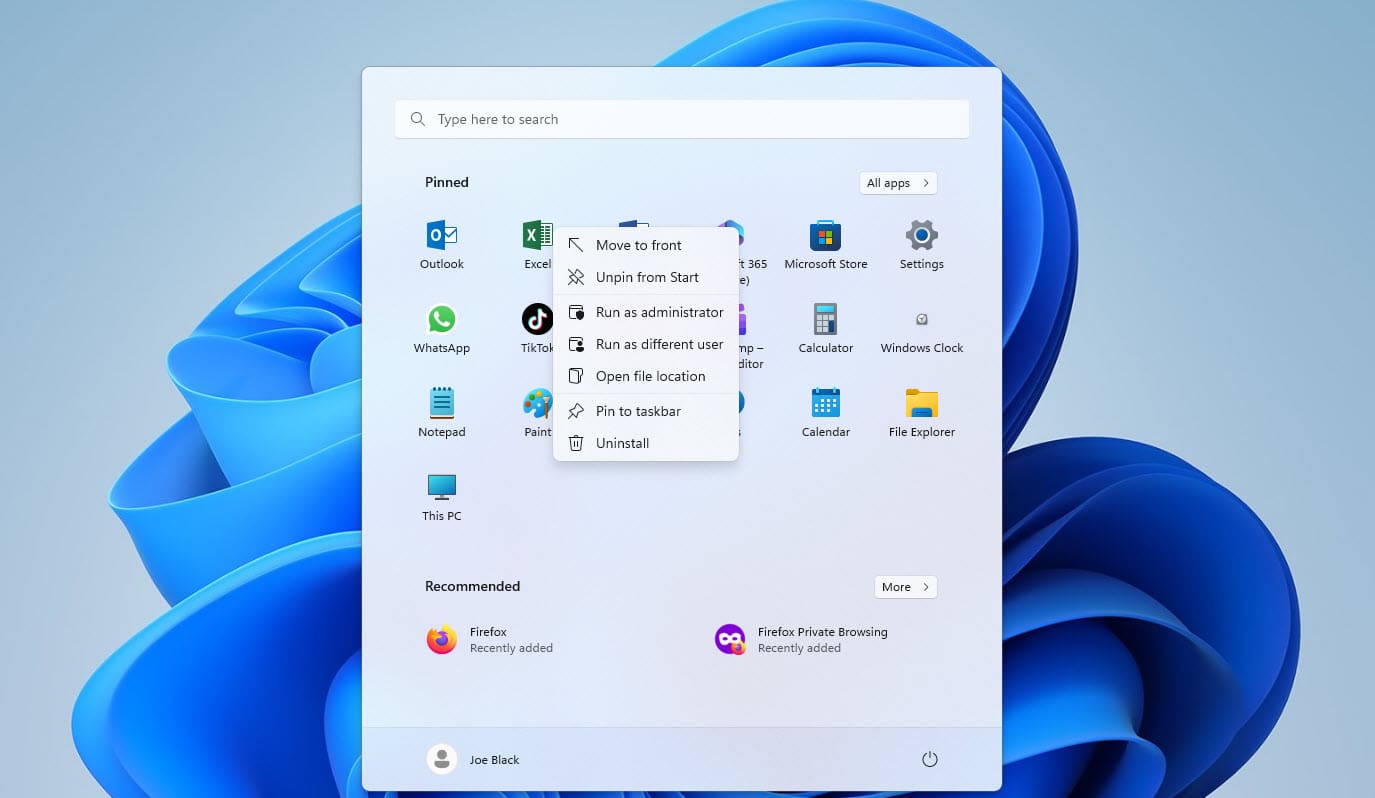Open the Calendar app
This screenshot has height=798, width=1375.
pos(826,413)
